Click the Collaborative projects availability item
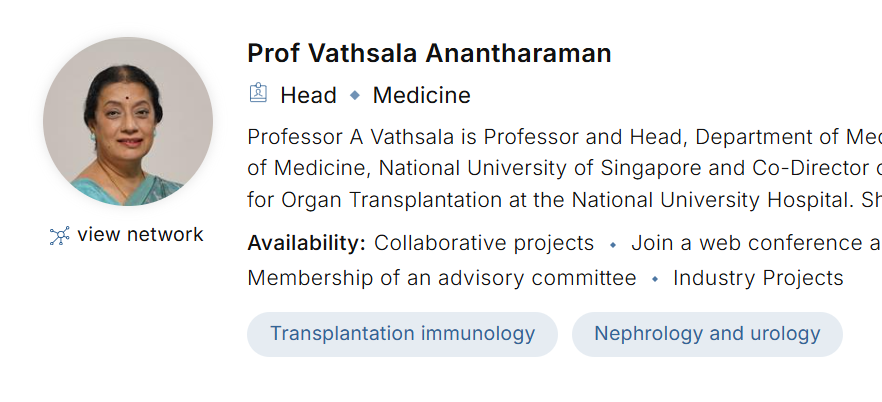Image resolution: width=882 pixels, height=402 pixels. 484,243
